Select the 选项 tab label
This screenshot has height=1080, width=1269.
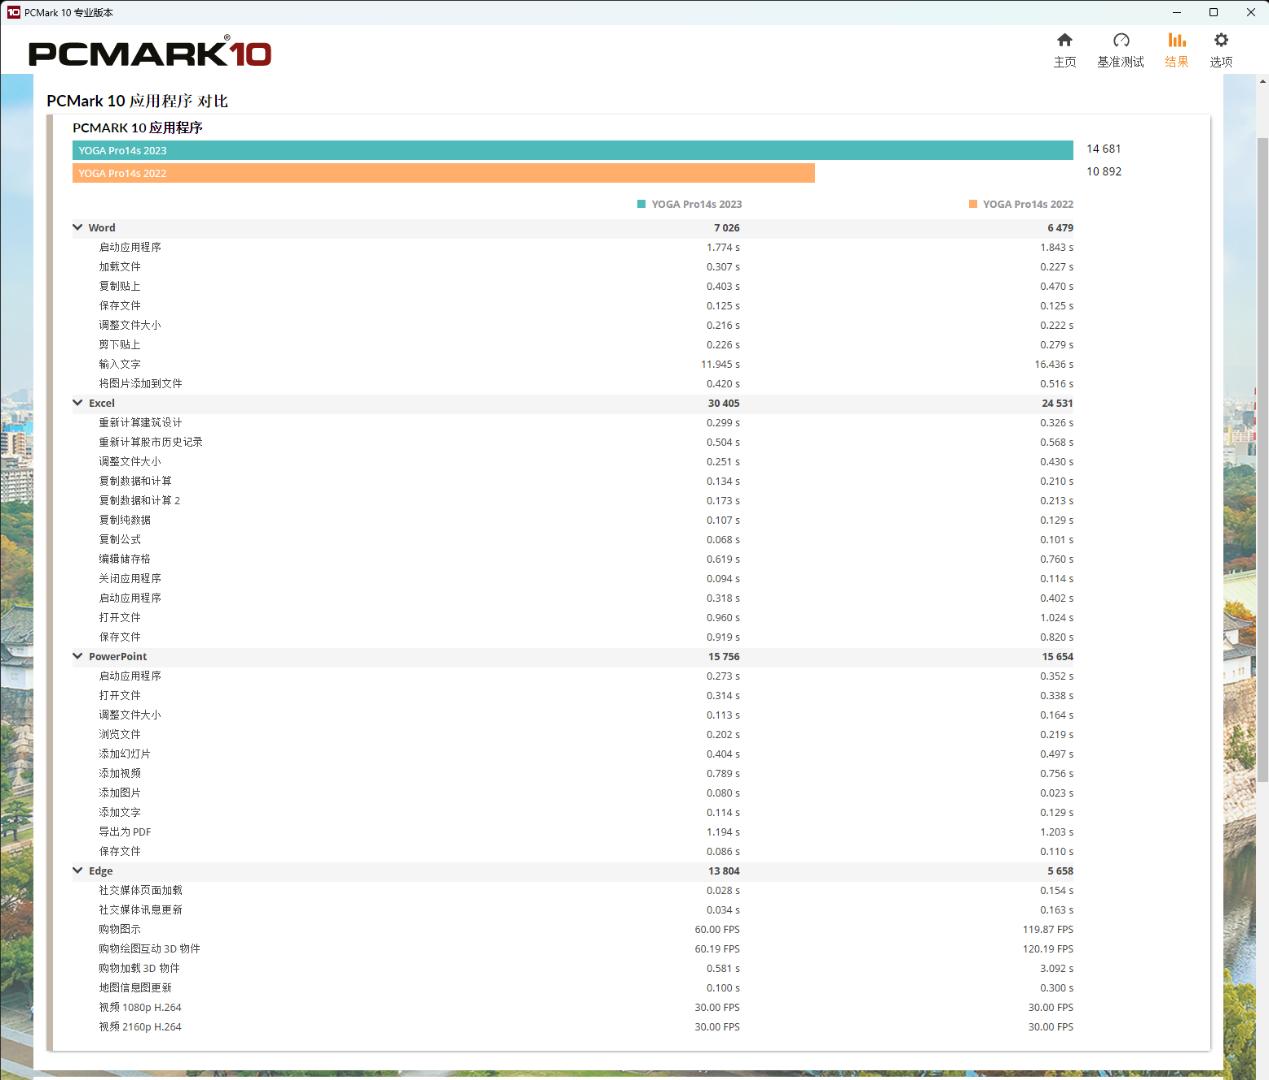point(1221,62)
